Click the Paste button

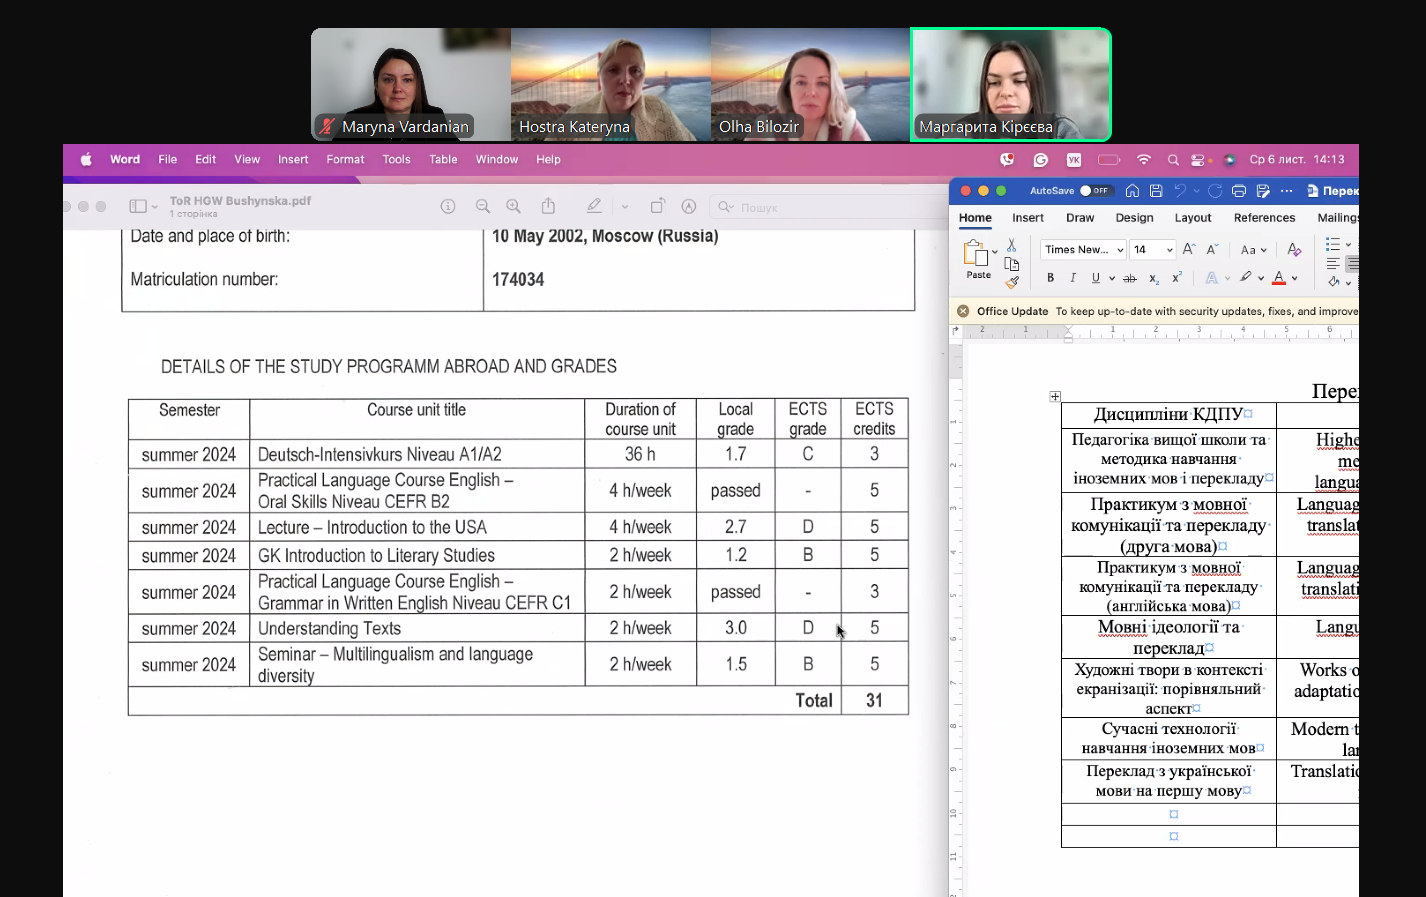pos(976,258)
